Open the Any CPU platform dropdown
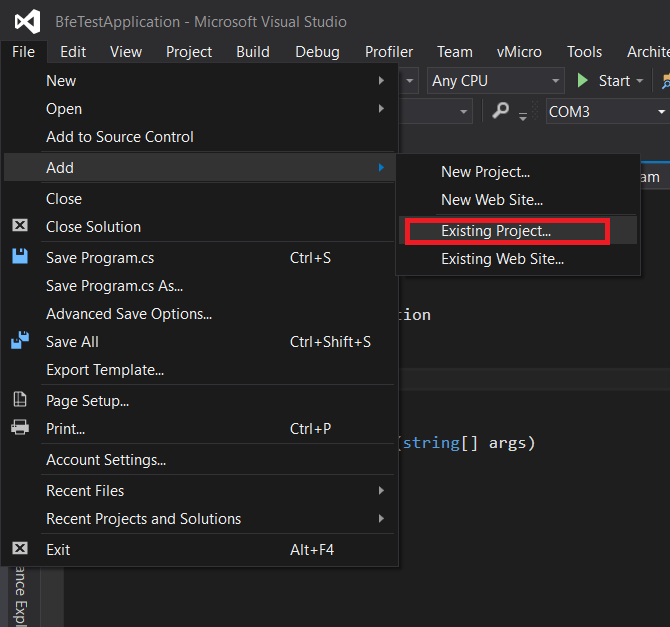Image resolution: width=670 pixels, height=627 pixels. coord(496,80)
